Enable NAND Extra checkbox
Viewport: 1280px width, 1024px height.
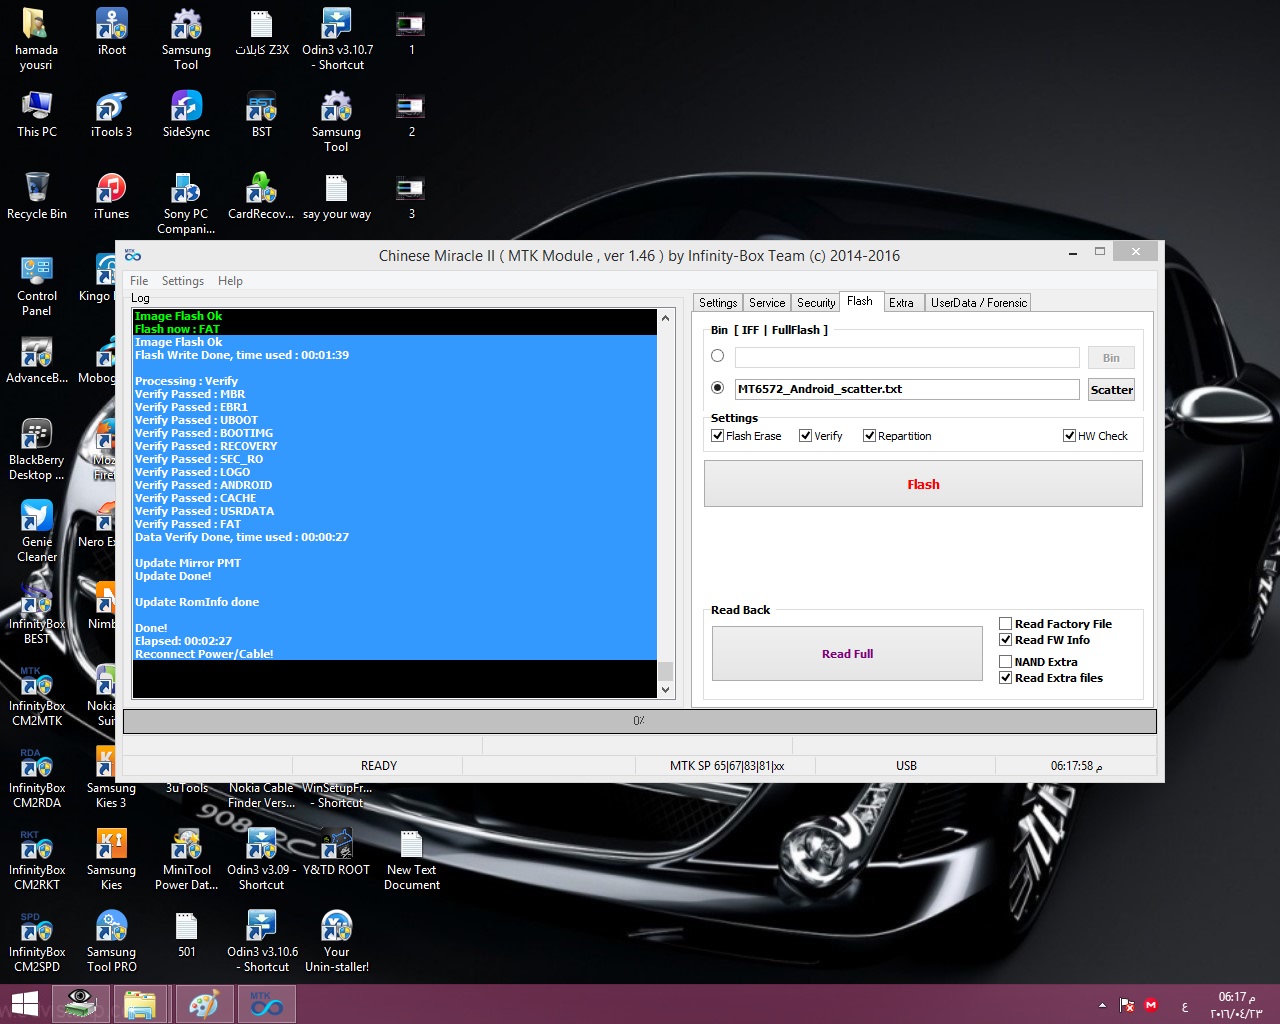[x=1005, y=662]
